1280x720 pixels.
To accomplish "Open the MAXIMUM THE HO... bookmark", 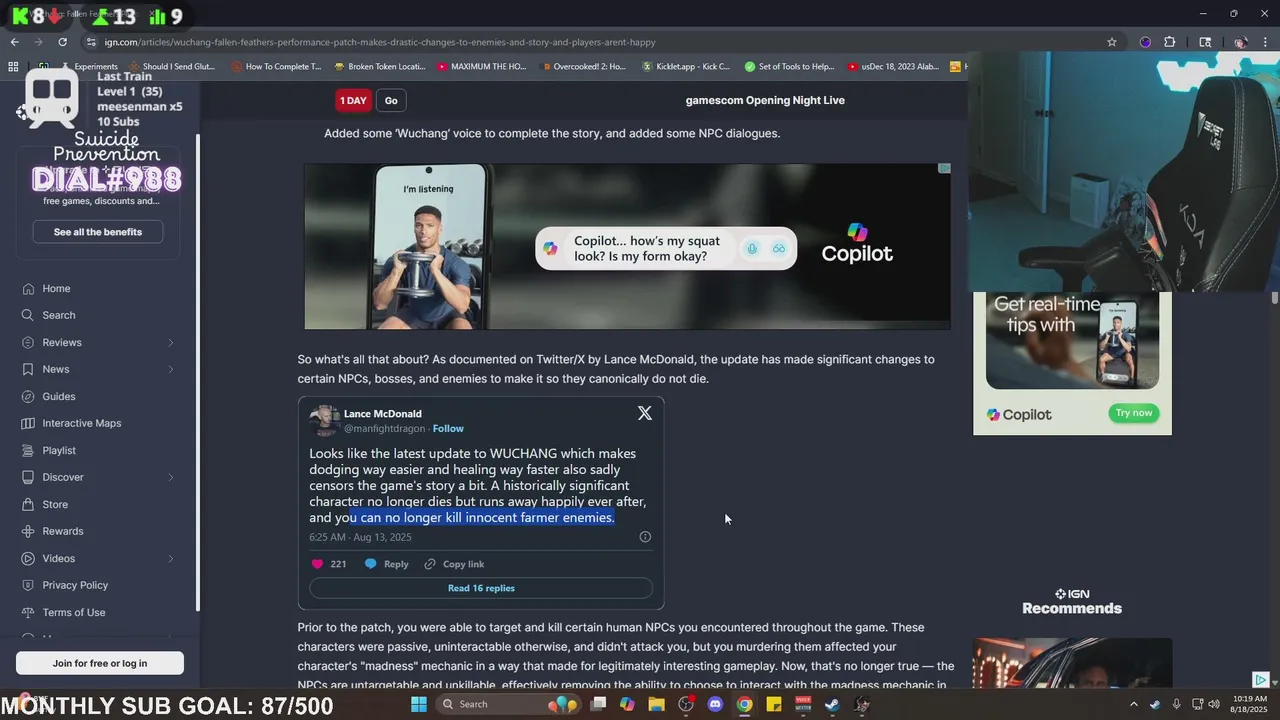I will coord(481,67).
